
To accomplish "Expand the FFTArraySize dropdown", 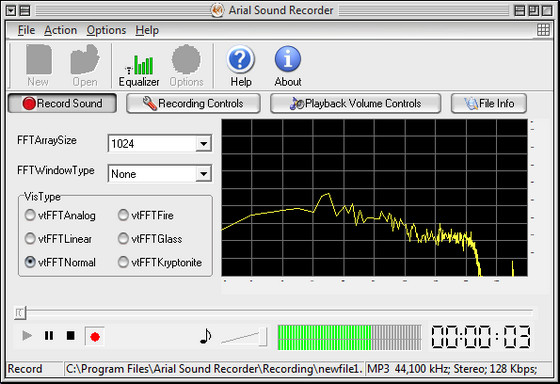I will coord(204,144).
